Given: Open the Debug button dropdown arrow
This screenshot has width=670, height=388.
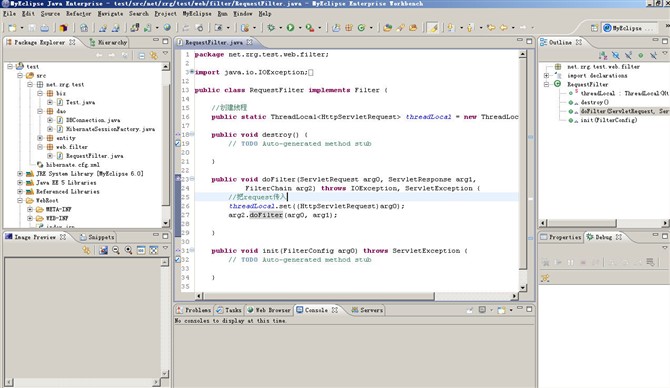Looking at the screenshot, I should [x=280, y=28].
